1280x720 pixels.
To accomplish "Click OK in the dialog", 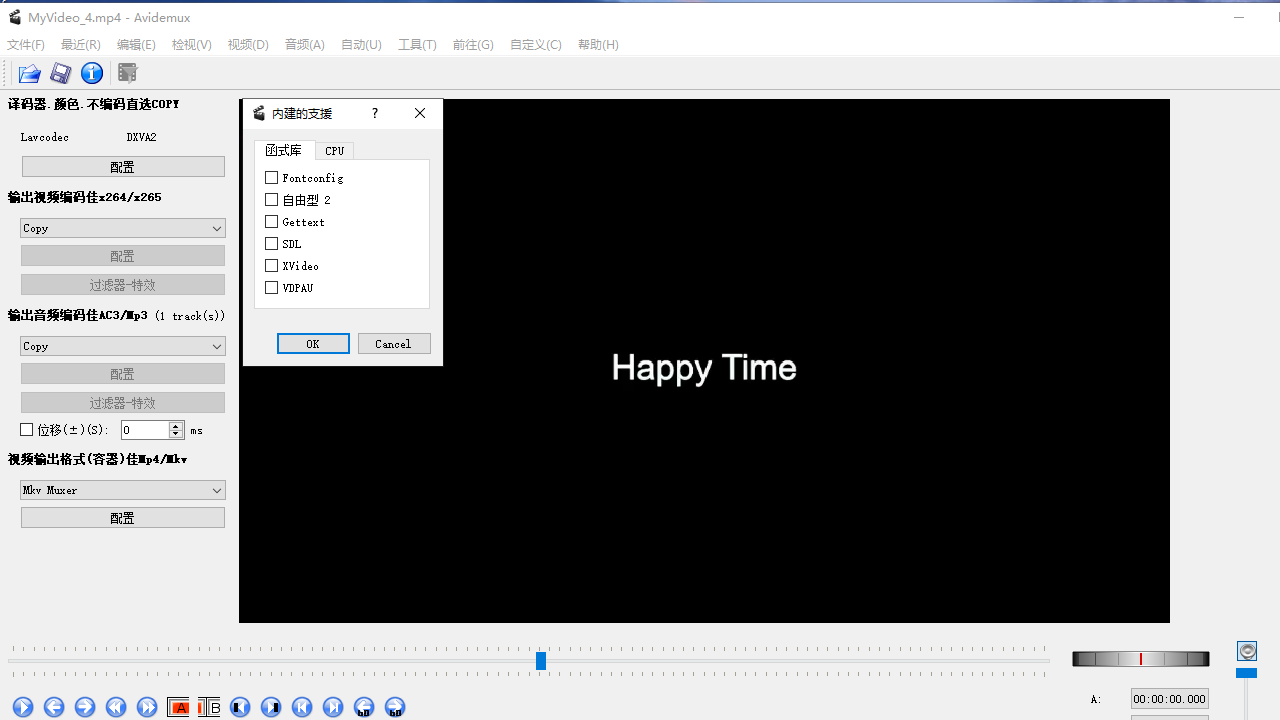I will tap(313, 344).
